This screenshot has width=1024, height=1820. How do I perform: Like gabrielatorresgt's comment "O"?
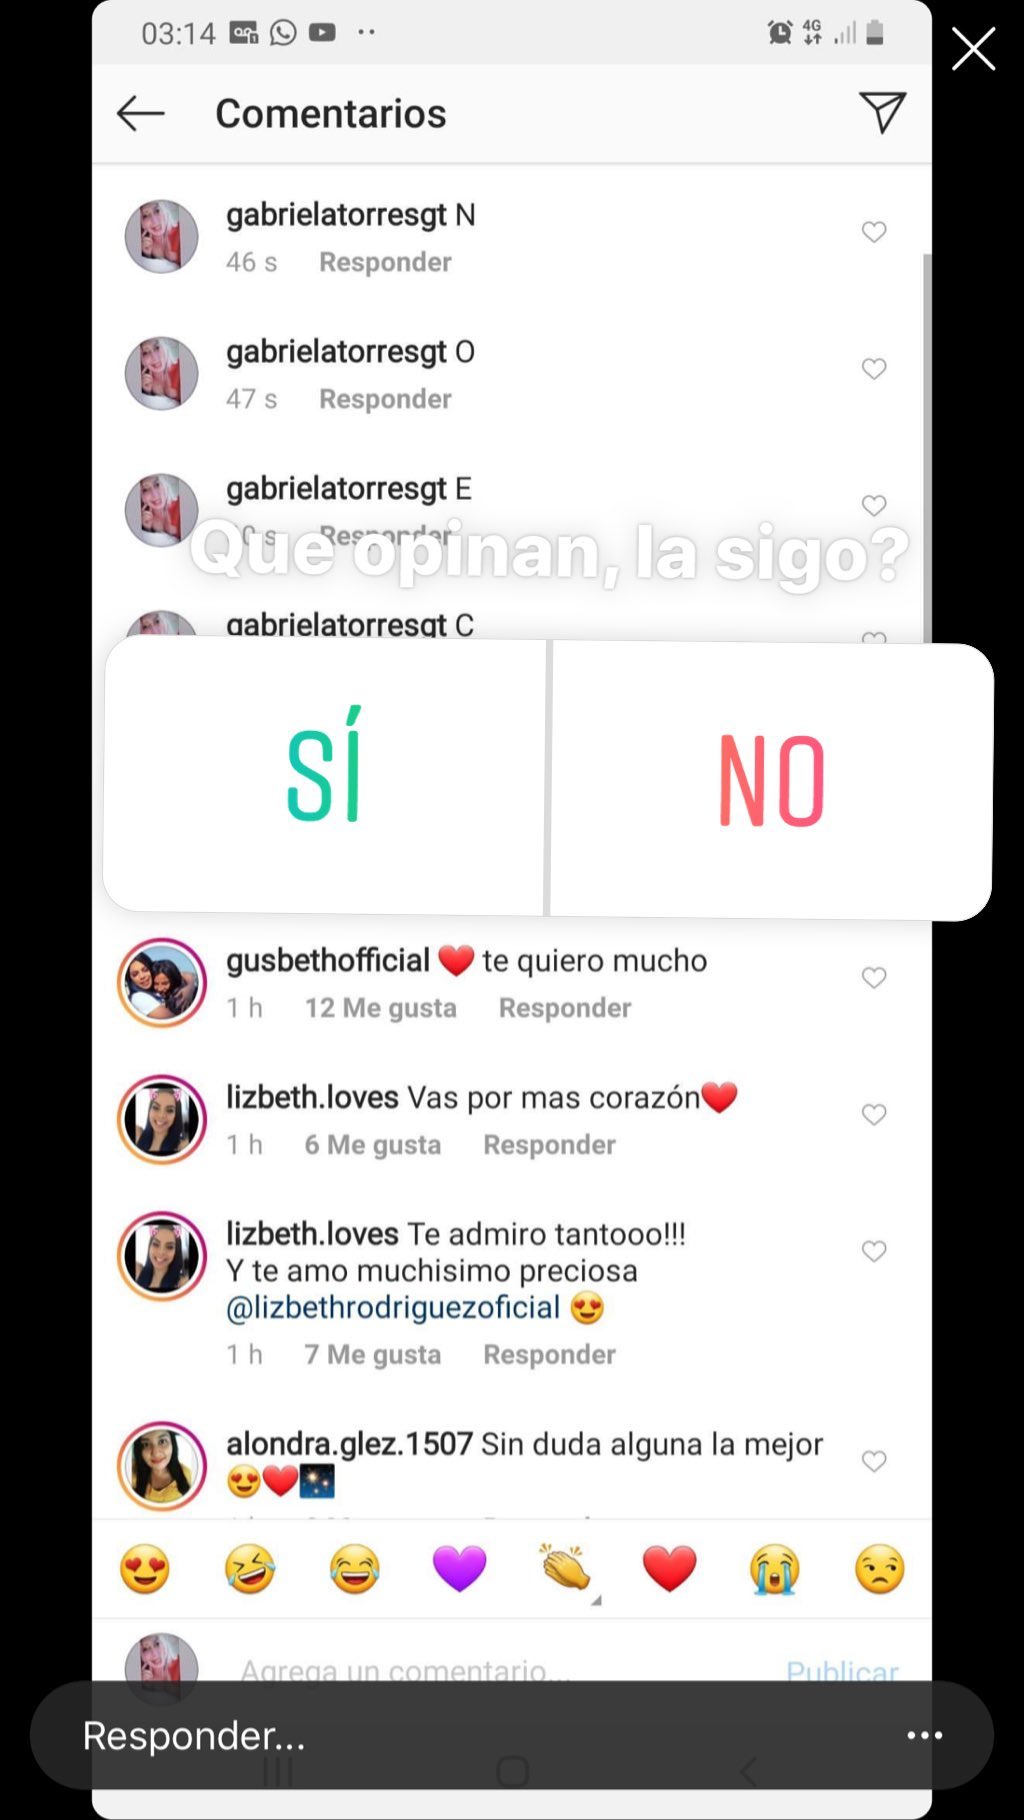click(874, 369)
